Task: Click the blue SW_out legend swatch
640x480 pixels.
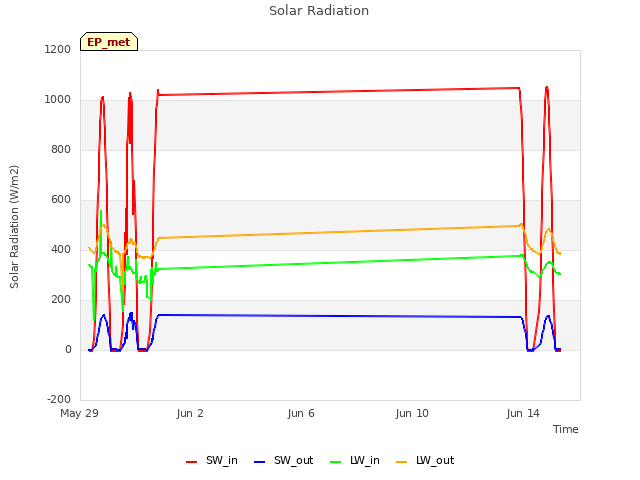Action: coord(260,462)
